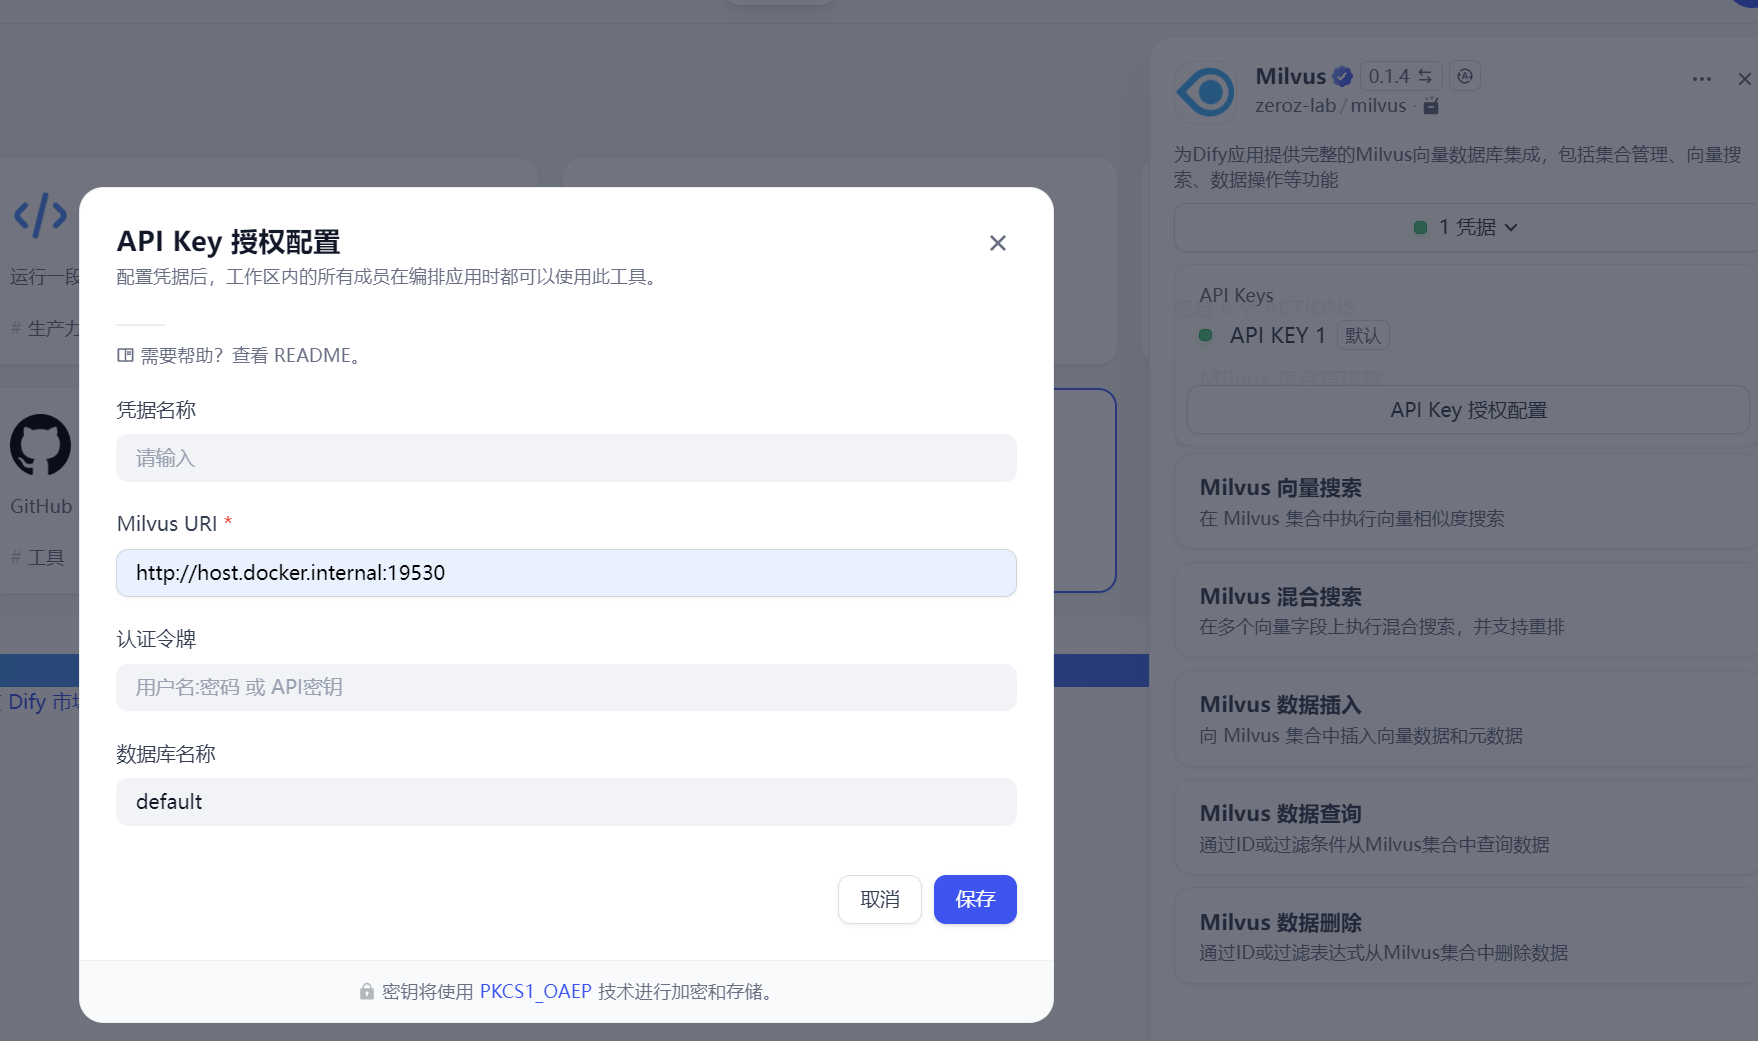Viewport: 1758px width, 1041px height.
Task: Click the 工具 tag under GitHub
Action: point(37,557)
